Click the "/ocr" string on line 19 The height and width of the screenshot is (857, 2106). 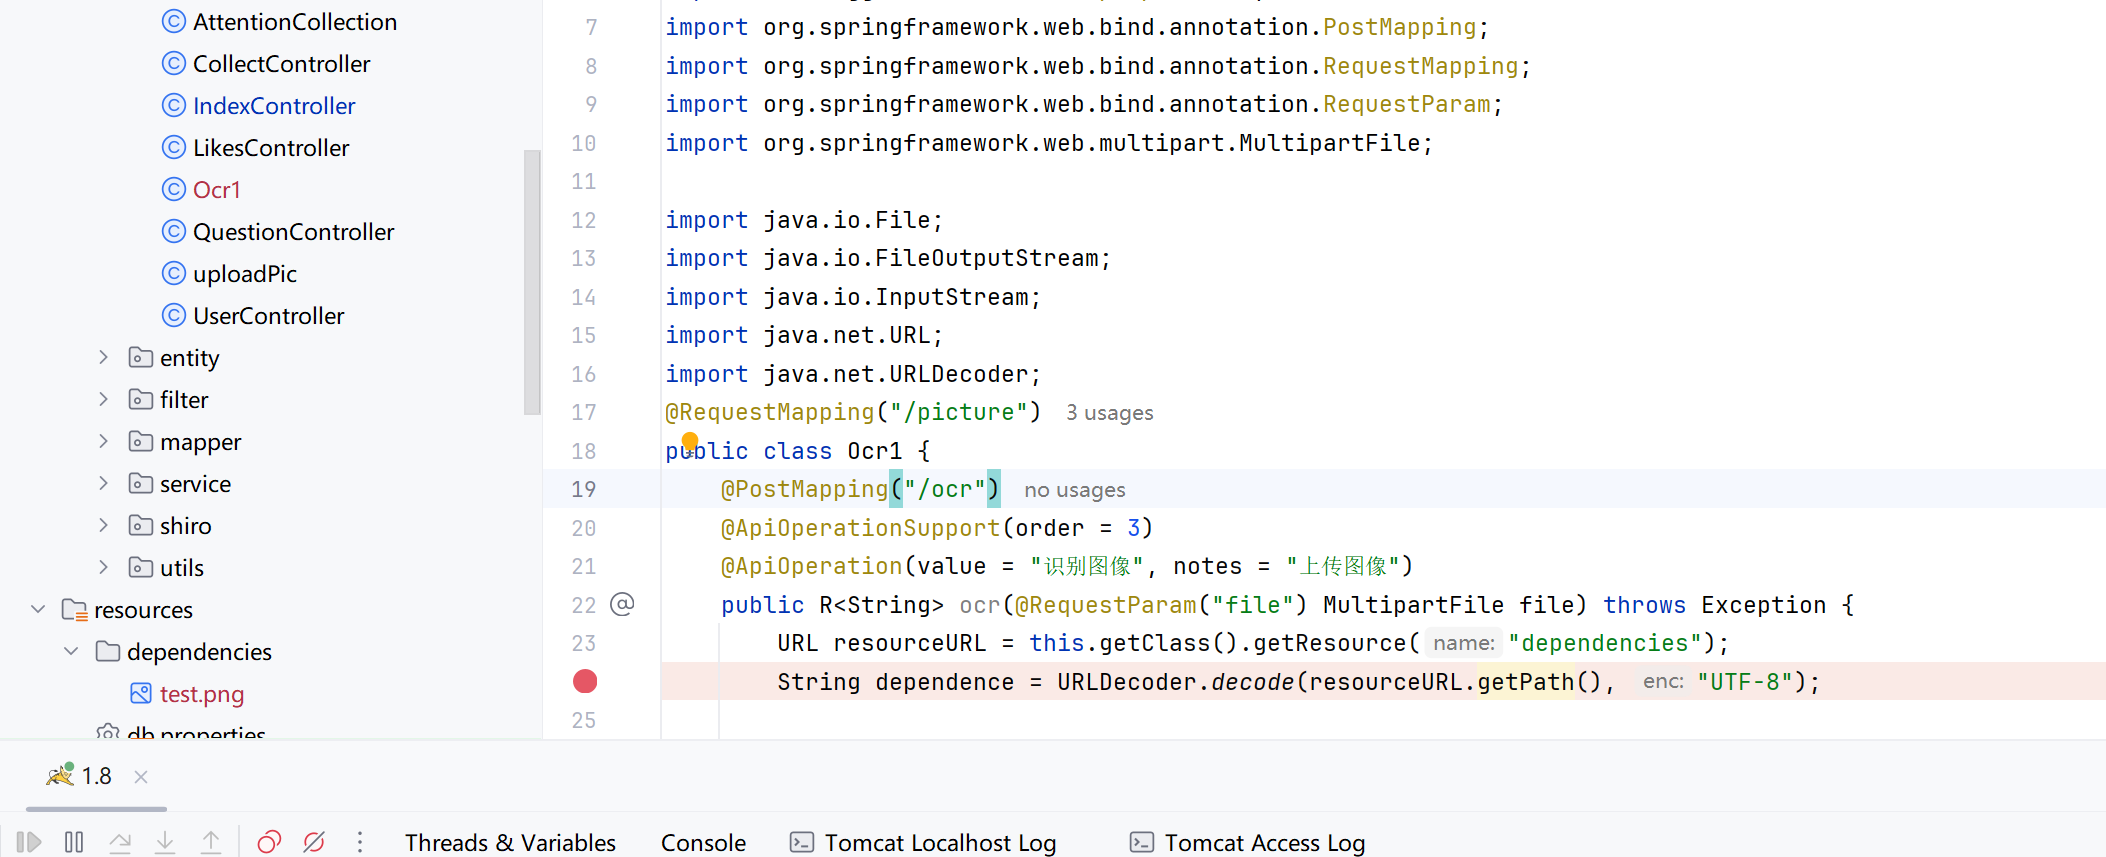click(945, 490)
